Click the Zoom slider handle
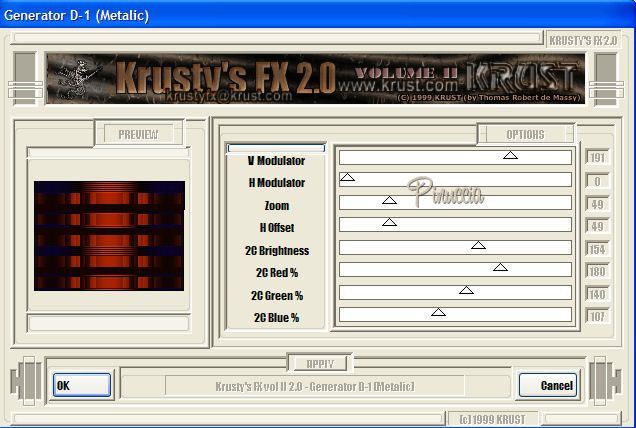This screenshot has width=636, height=428. tap(389, 200)
